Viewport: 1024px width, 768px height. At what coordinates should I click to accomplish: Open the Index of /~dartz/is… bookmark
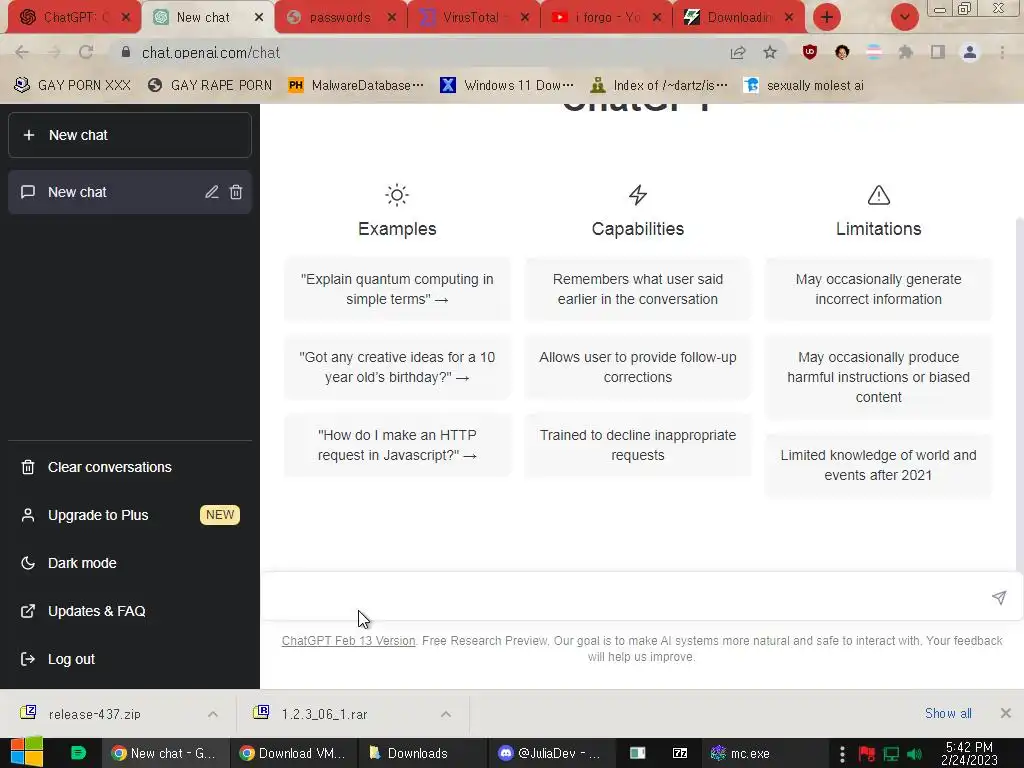pos(659,86)
